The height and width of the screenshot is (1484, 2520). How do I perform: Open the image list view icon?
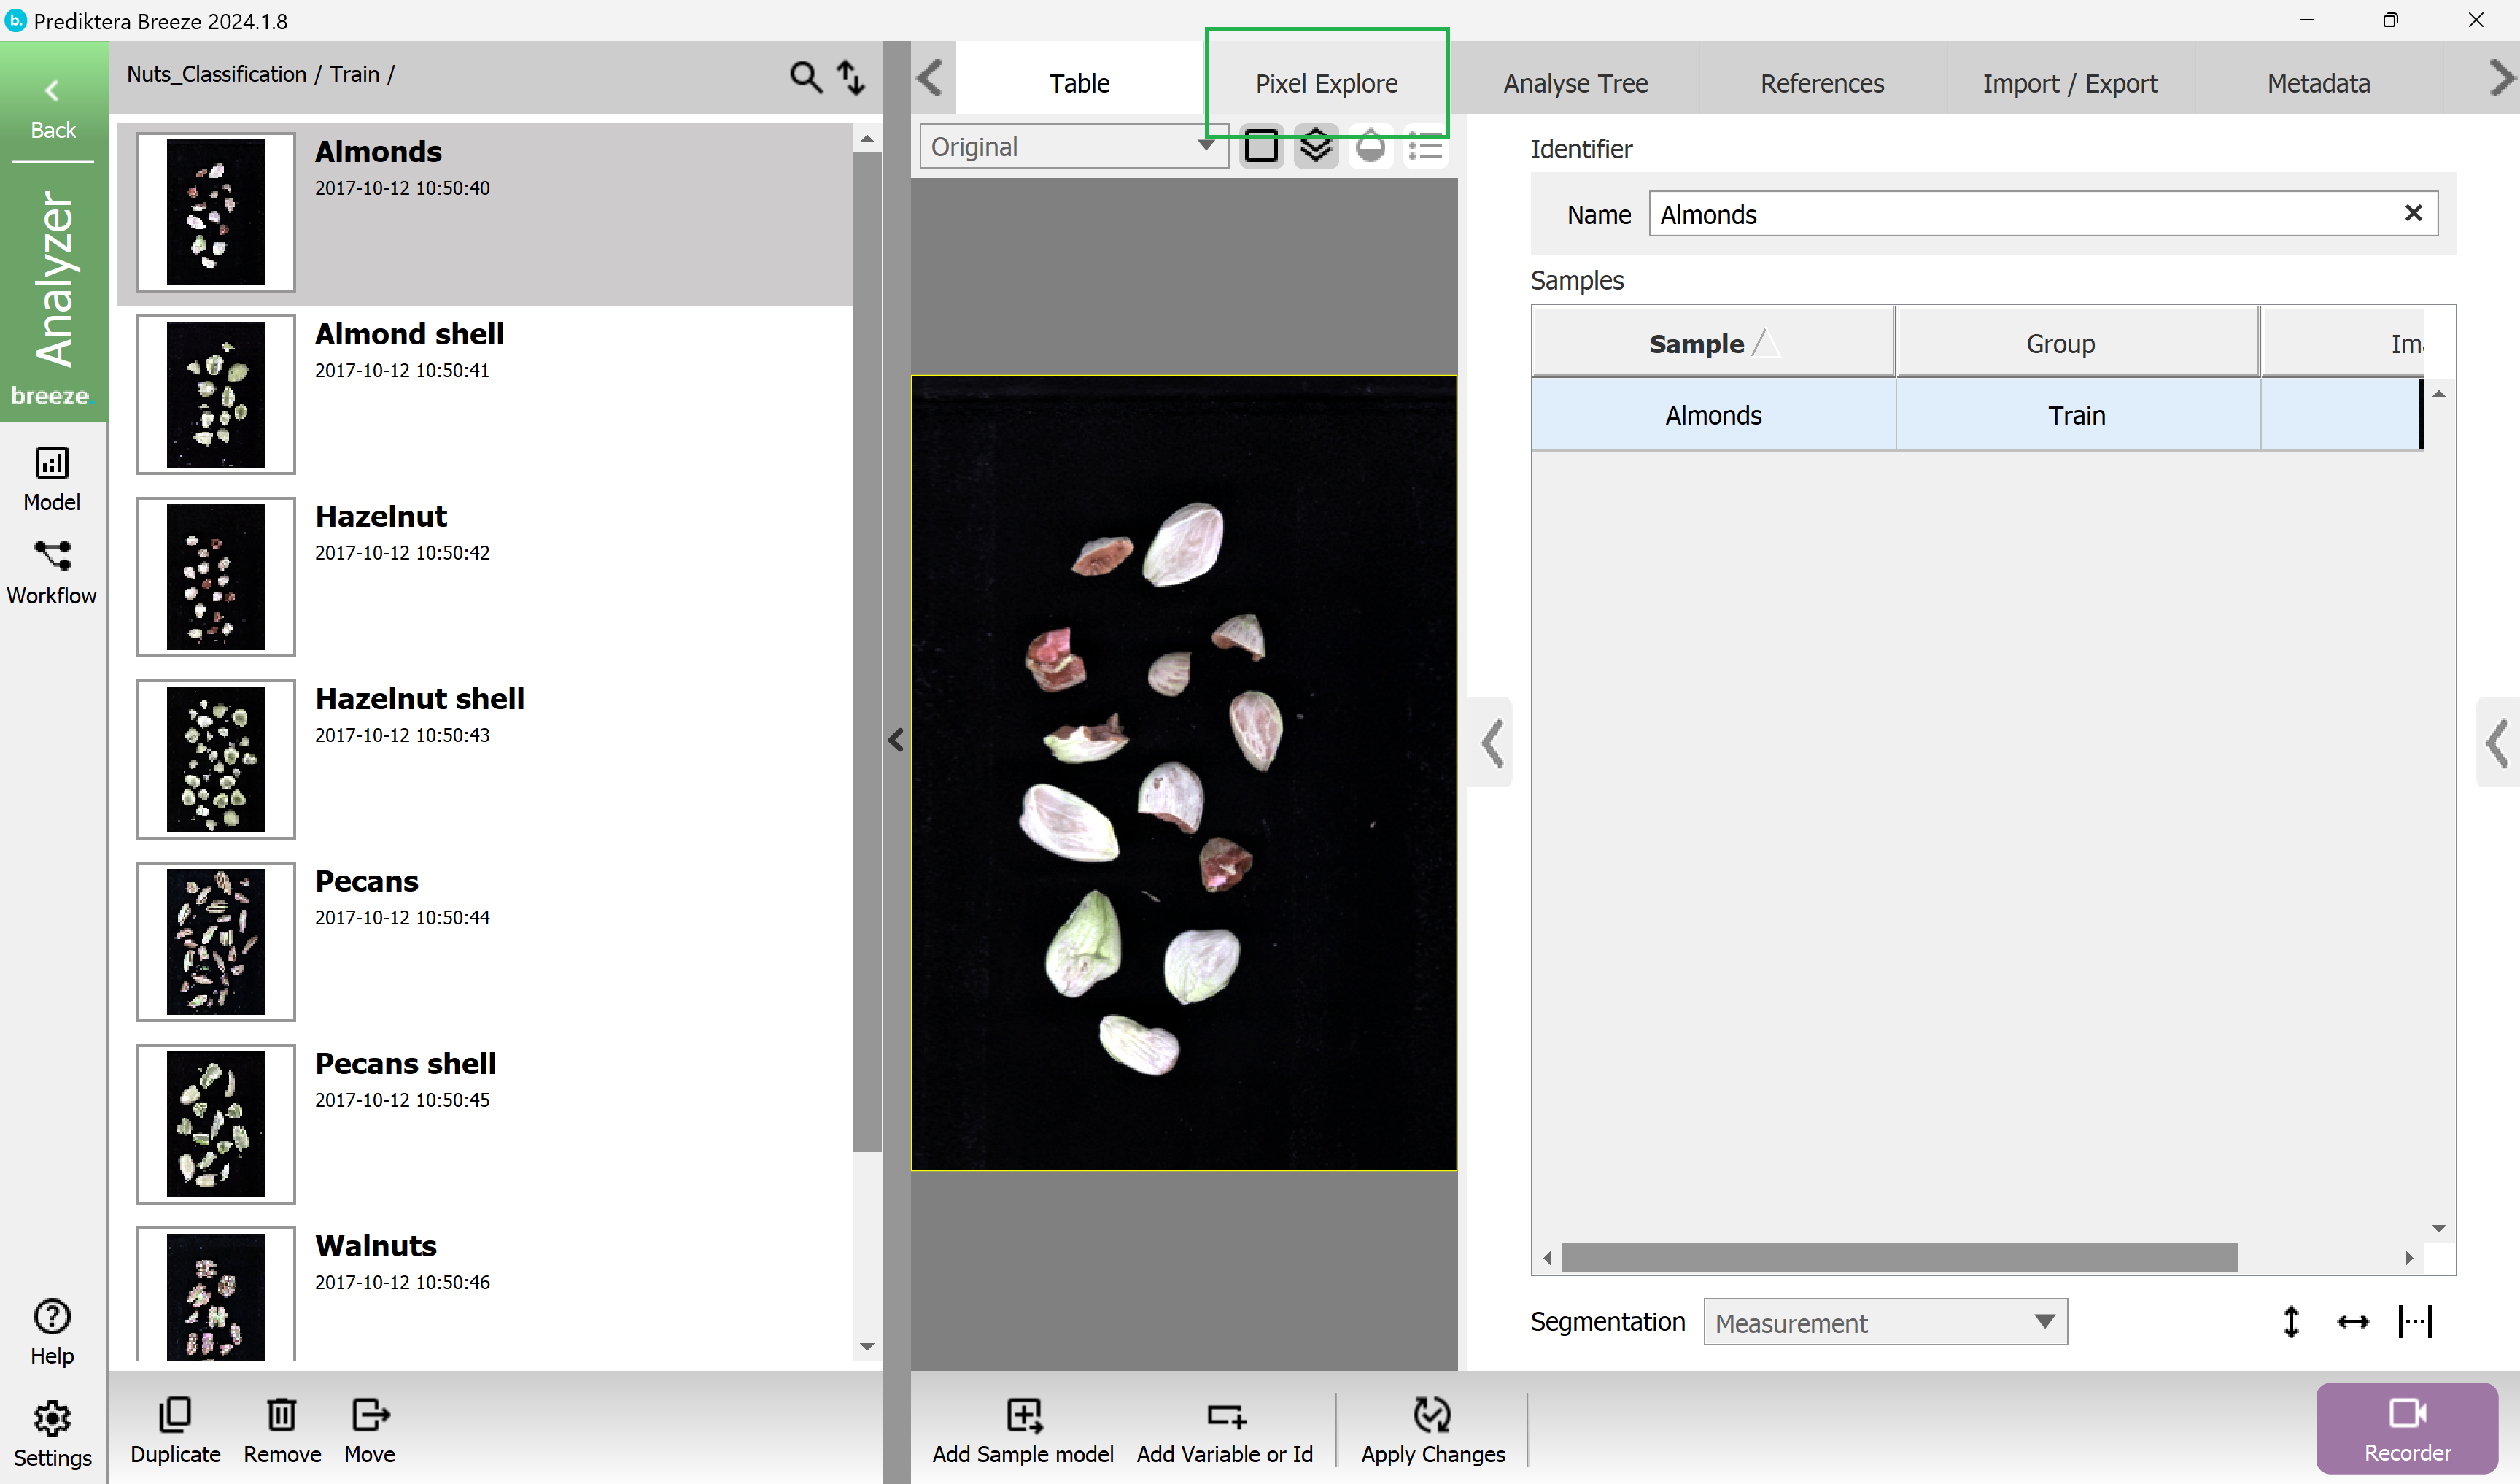click(1425, 146)
